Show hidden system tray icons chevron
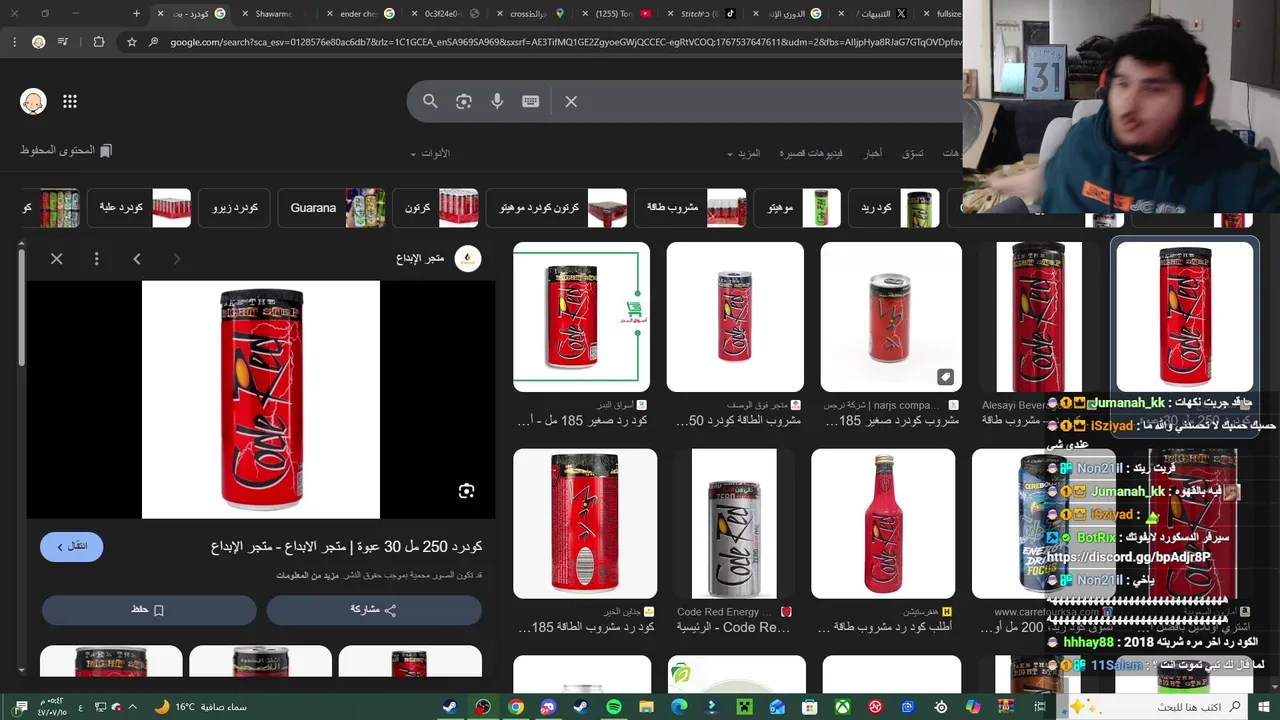This screenshot has height=720, width=1280. (132, 707)
